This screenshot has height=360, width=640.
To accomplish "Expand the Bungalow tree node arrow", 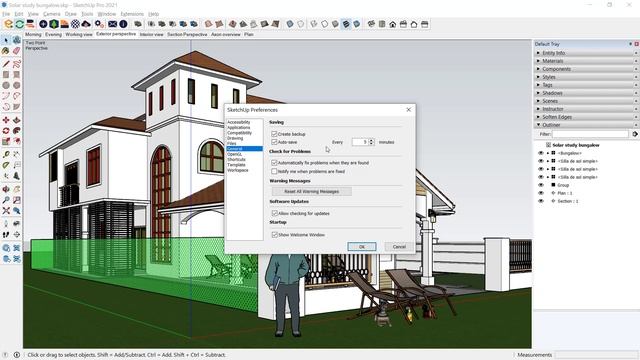I will tap(548, 153).
